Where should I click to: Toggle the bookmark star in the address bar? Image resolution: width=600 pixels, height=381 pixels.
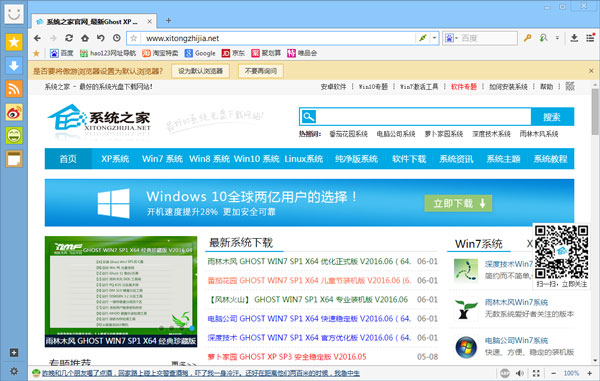(134, 38)
